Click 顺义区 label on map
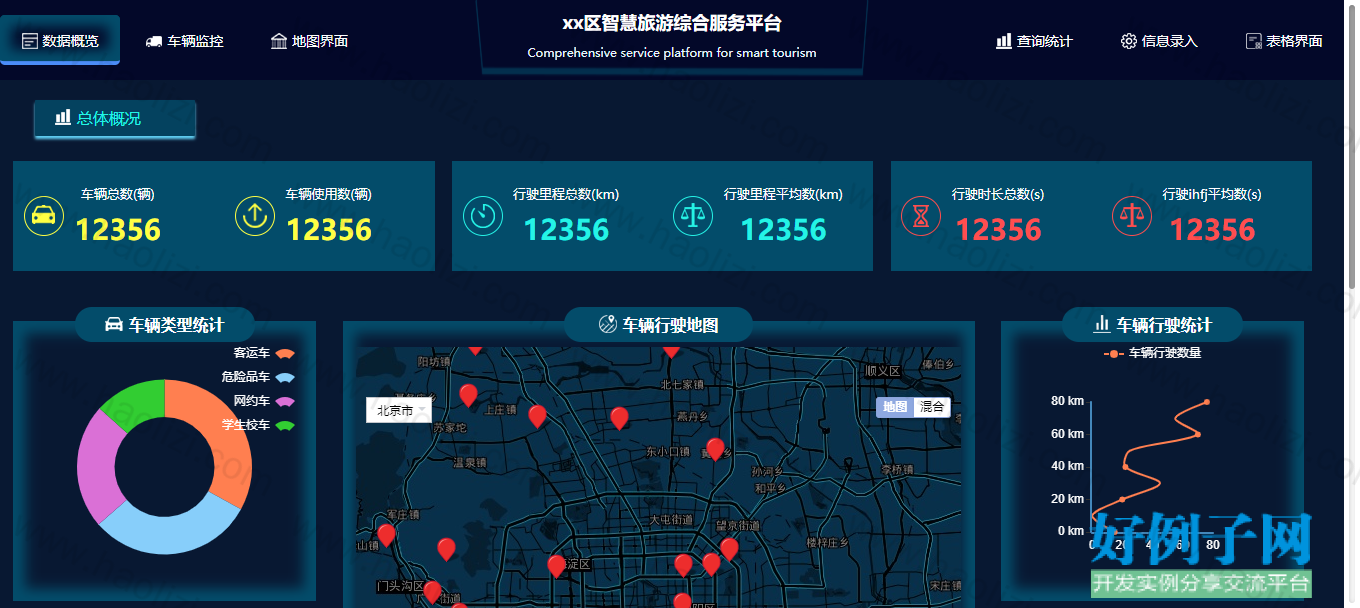Viewport: 1360px width, 608px height. point(884,371)
